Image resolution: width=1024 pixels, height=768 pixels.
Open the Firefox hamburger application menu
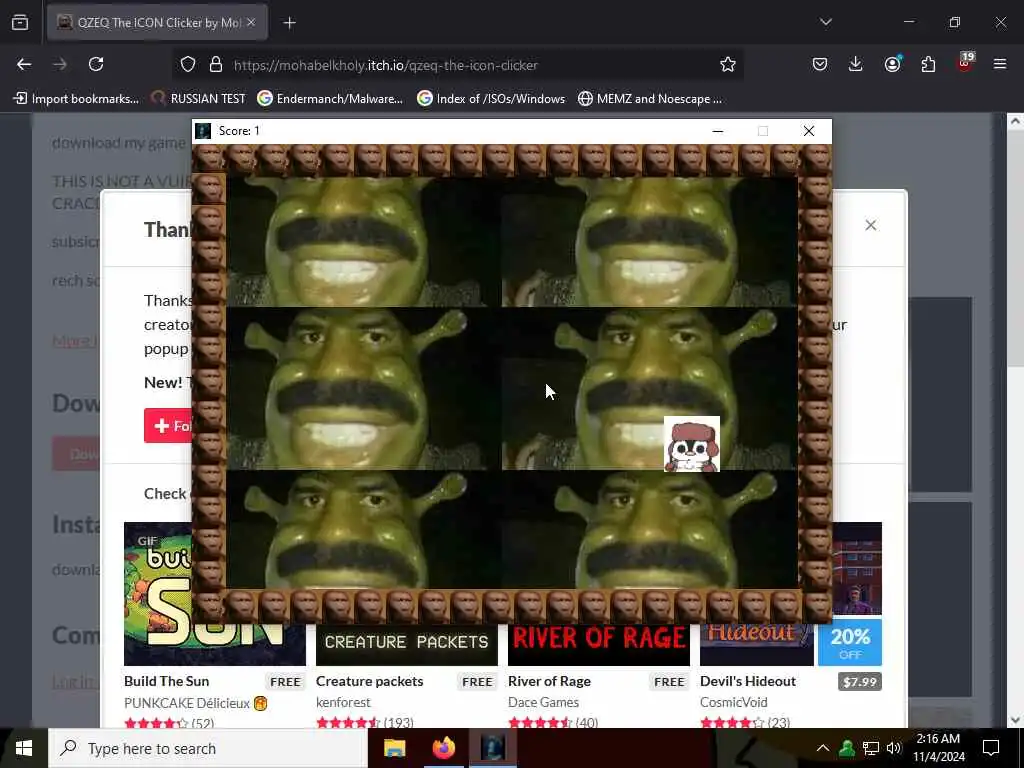pyautogui.click(x=1000, y=64)
